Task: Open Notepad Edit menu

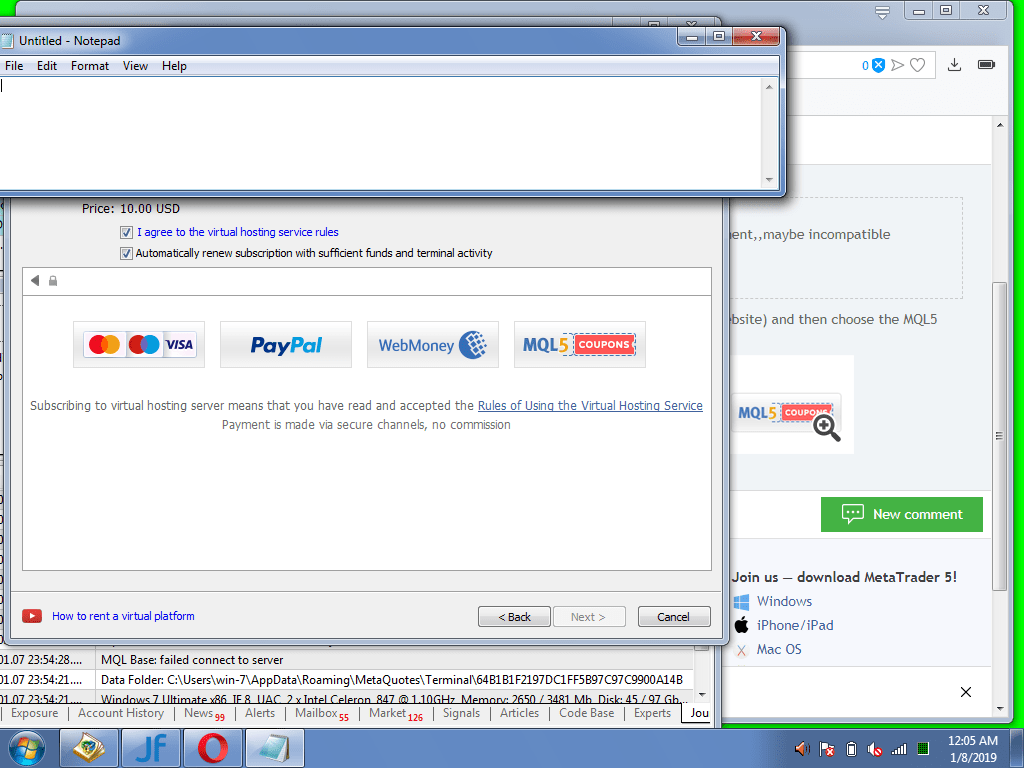Action: (46, 66)
